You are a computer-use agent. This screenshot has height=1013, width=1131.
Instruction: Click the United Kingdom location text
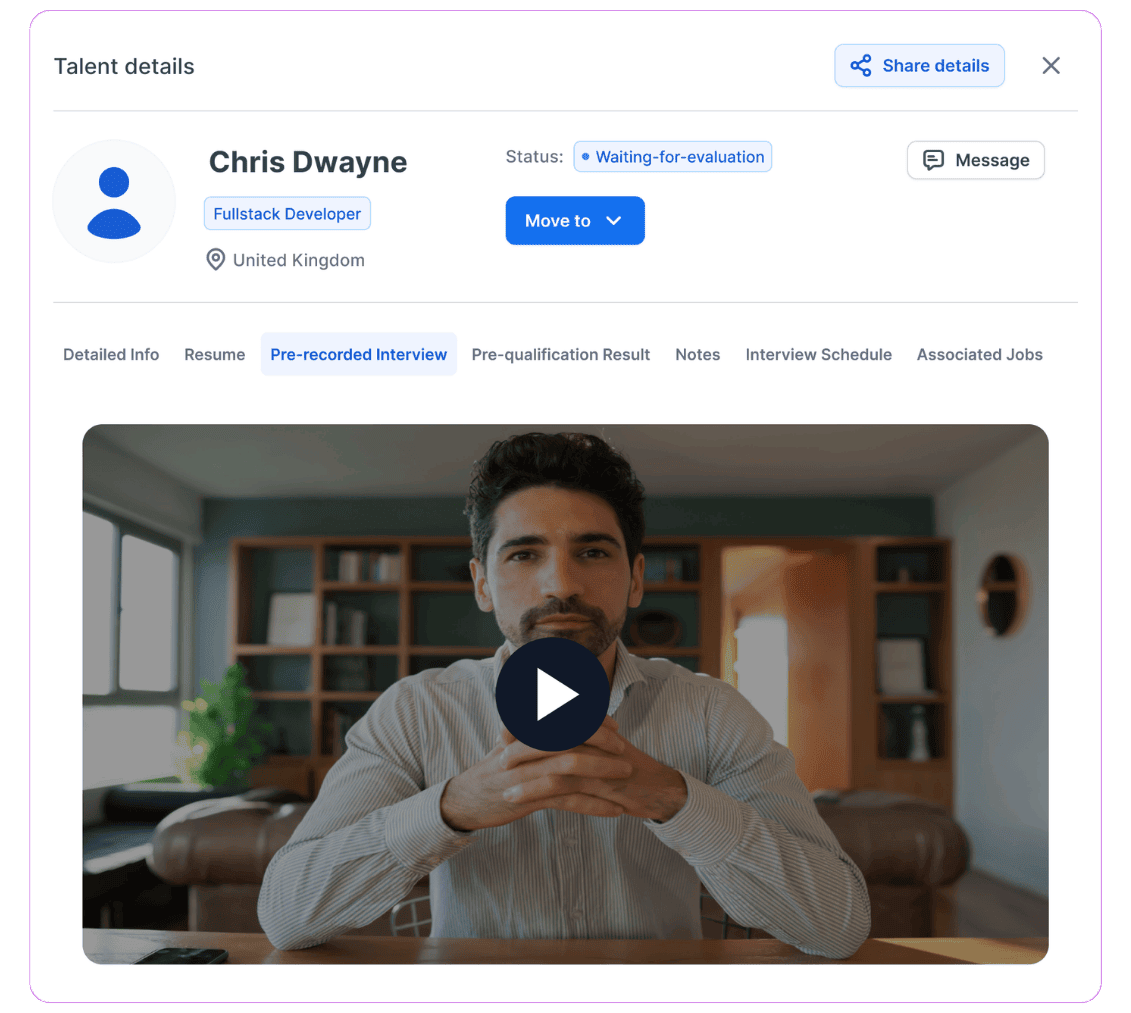(298, 260)
